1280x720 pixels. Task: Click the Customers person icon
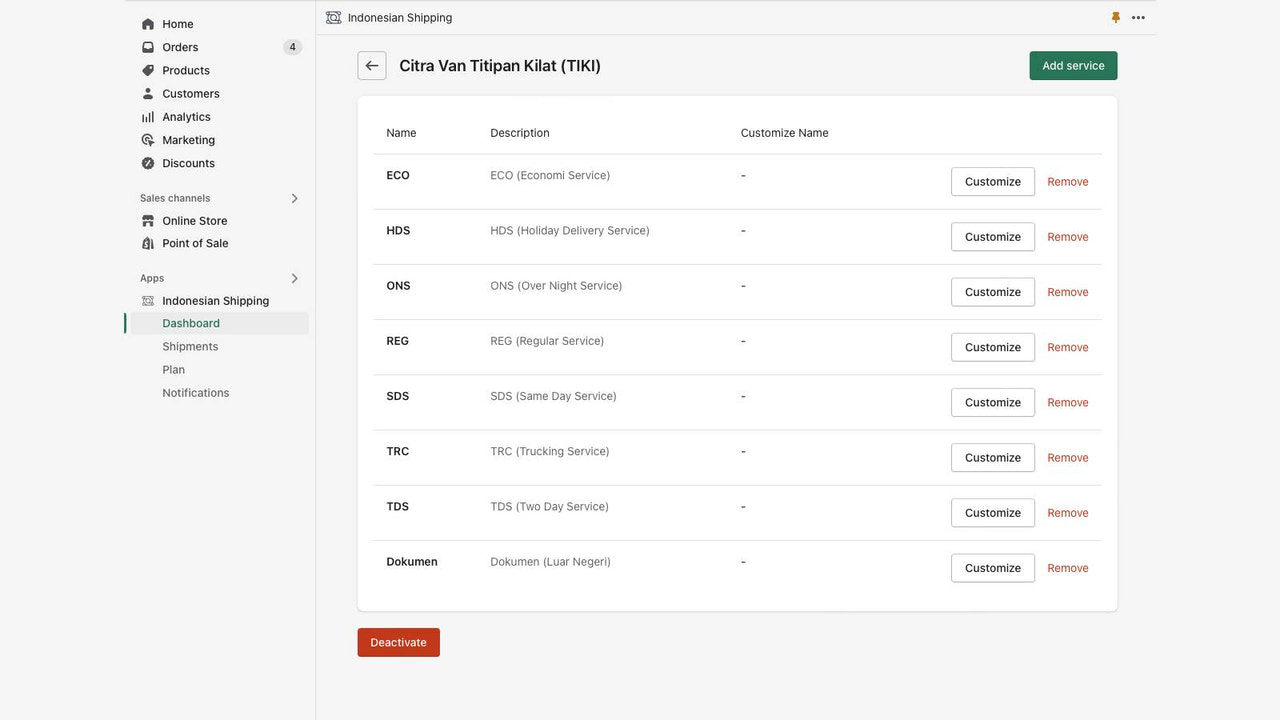point(148,93)
